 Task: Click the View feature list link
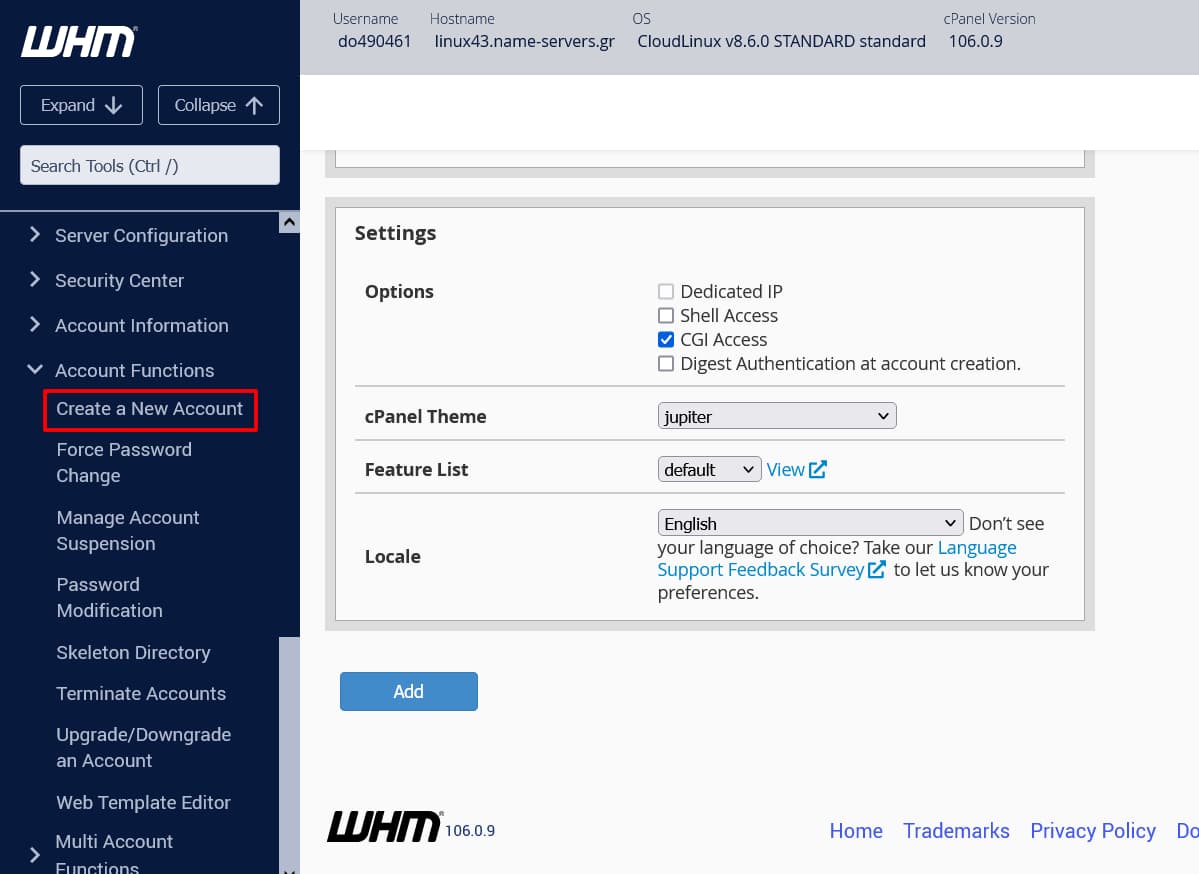(x=785, y=469)
